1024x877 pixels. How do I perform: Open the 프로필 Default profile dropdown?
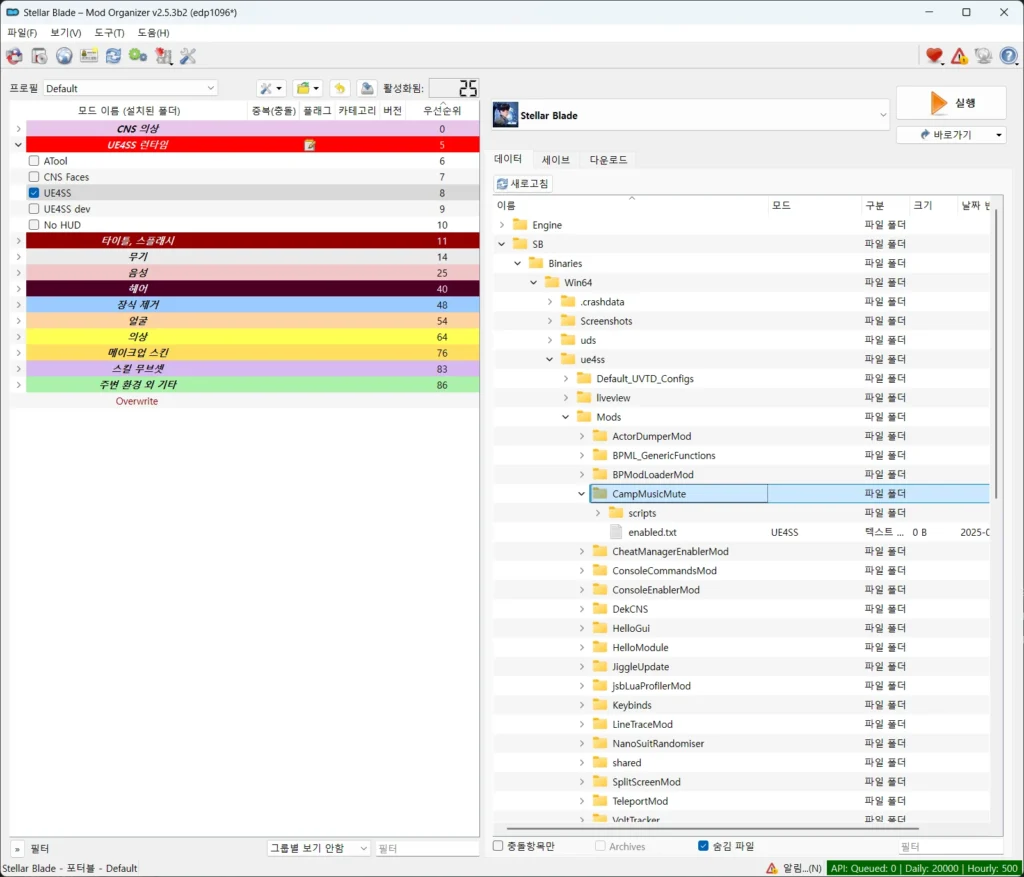point(131,88)
